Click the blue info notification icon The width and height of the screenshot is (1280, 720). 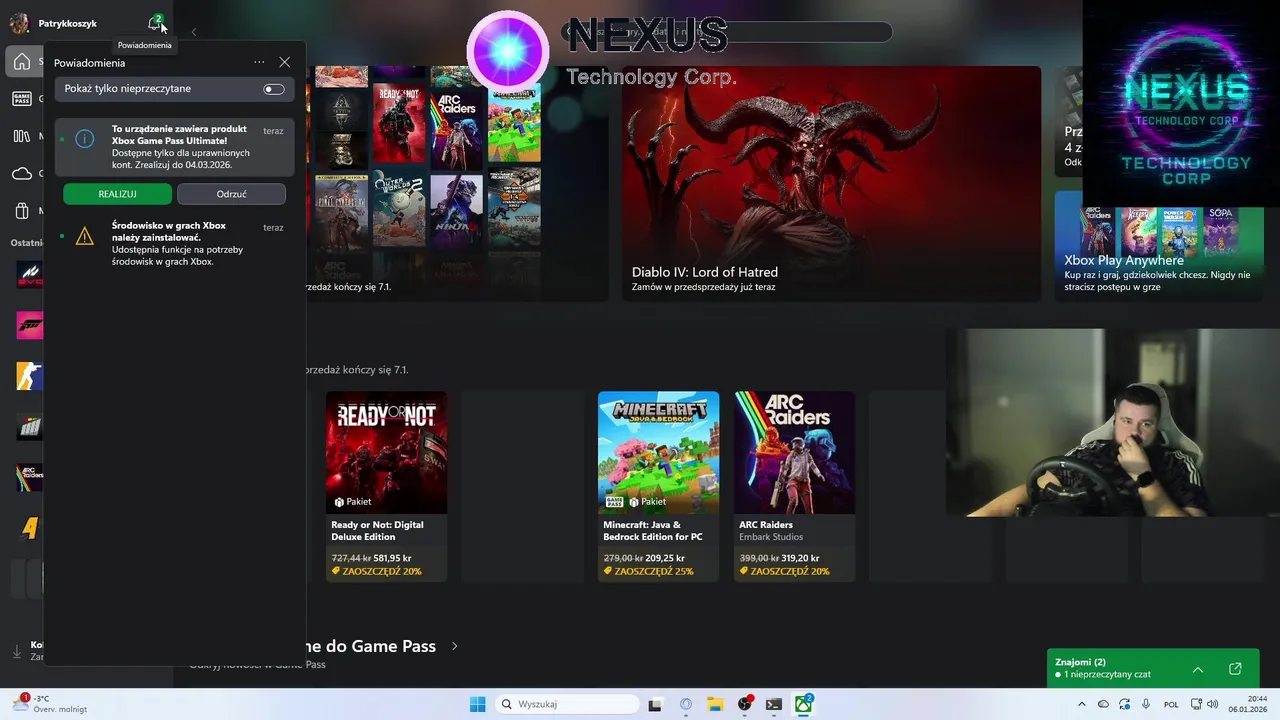coord(85,139)
